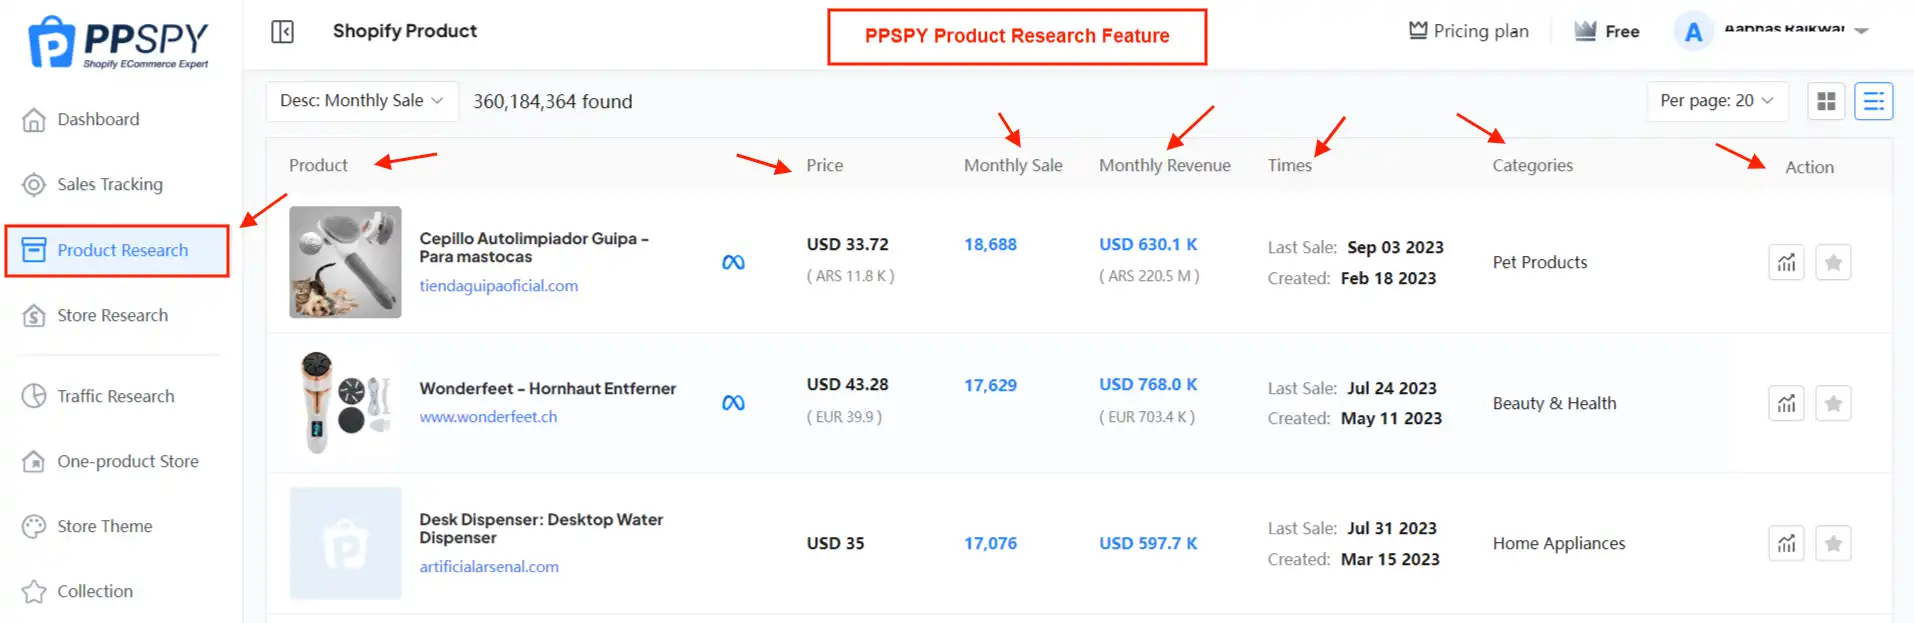The image size is (1914, 623).
Task: Favorite the Home Appliances row product
Action: [x=1833, y=544]
